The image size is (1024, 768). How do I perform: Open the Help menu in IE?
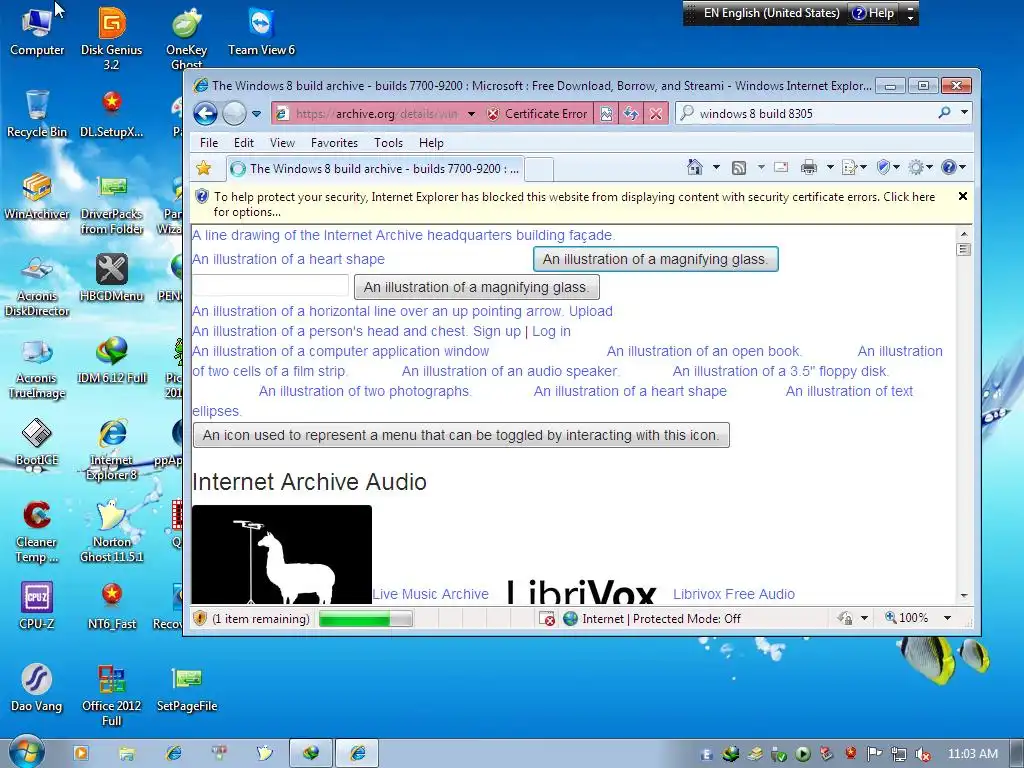[x=431, y=142]
